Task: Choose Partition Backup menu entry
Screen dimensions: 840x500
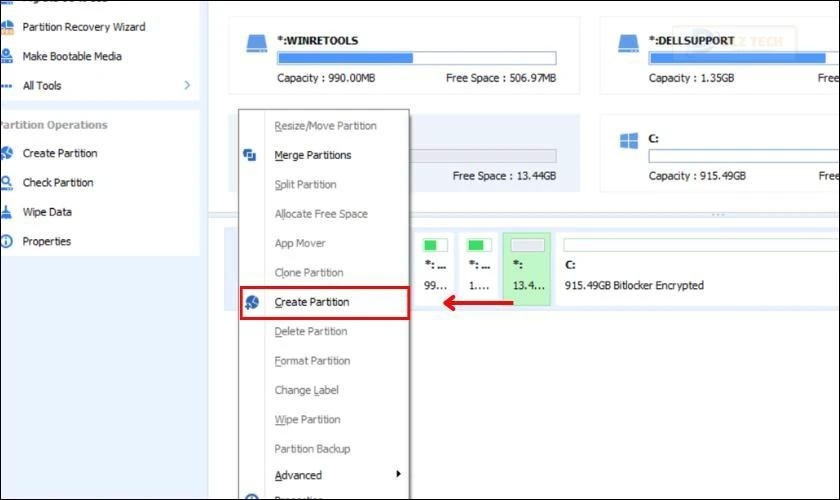Action: (312, 449)
